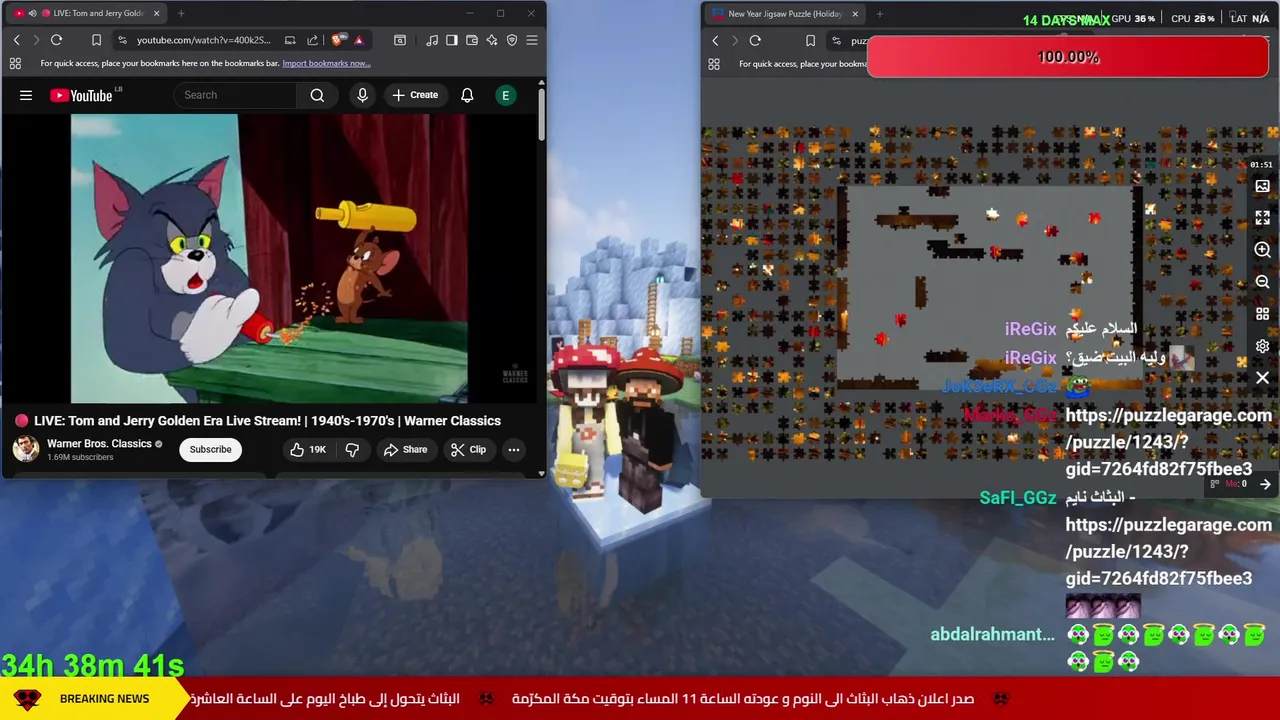Go back in YouTube browser window
The height and width of the screenshot is (720, 1280).
16,40
